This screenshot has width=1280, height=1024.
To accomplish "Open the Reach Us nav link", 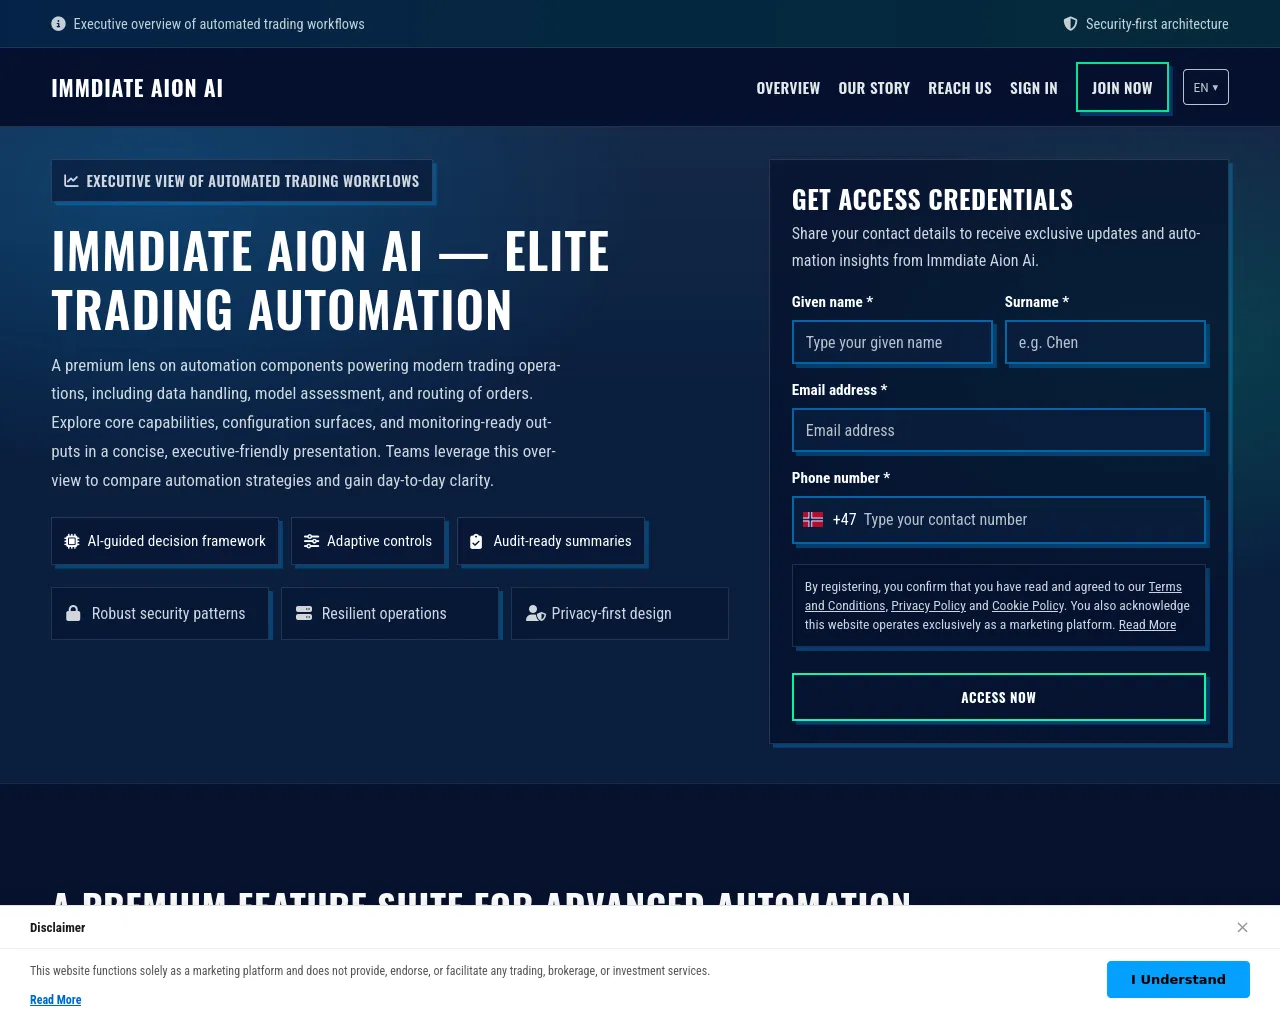I will (x=960, y=88).
